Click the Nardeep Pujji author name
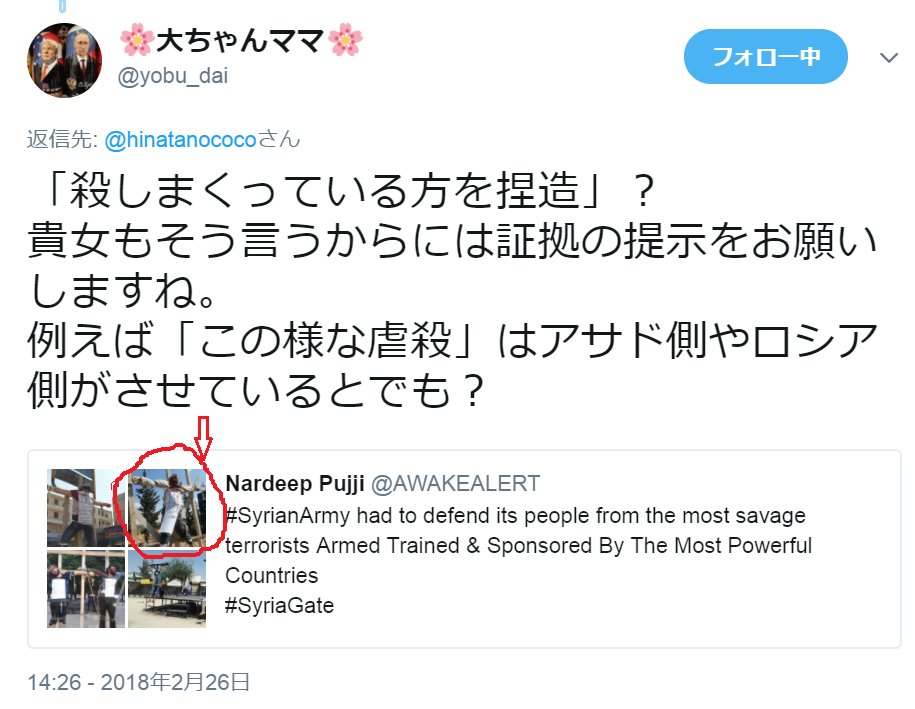 click(295, 483)
